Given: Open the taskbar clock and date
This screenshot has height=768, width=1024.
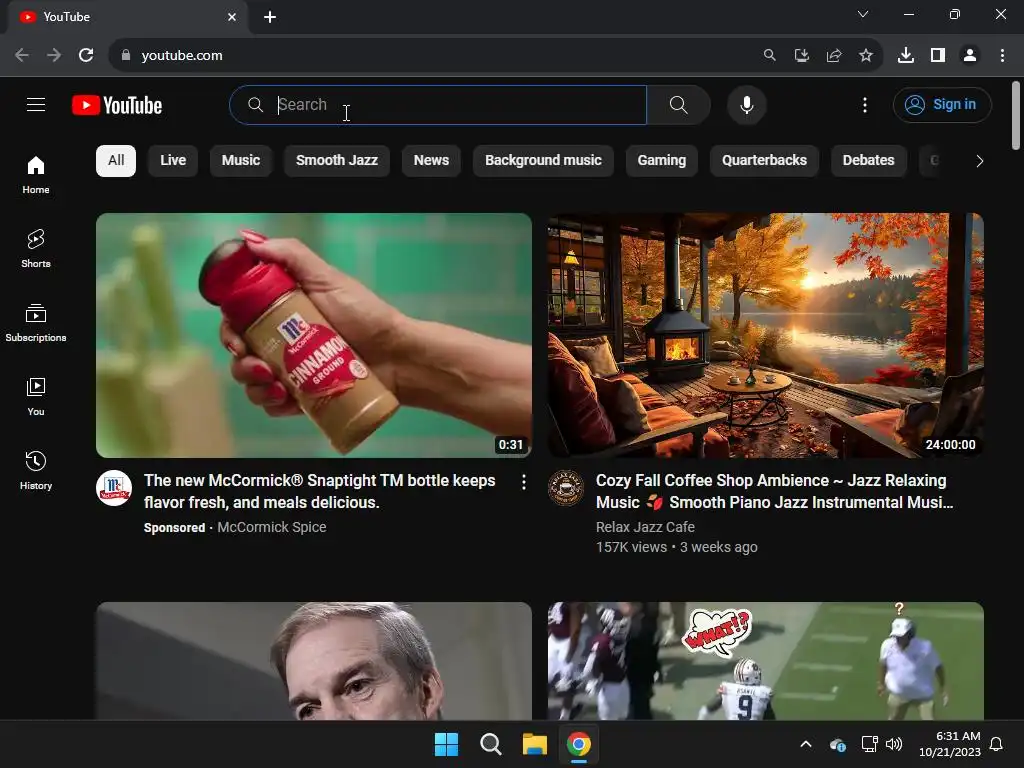Looking at the screenshot, I should [950, 744].
